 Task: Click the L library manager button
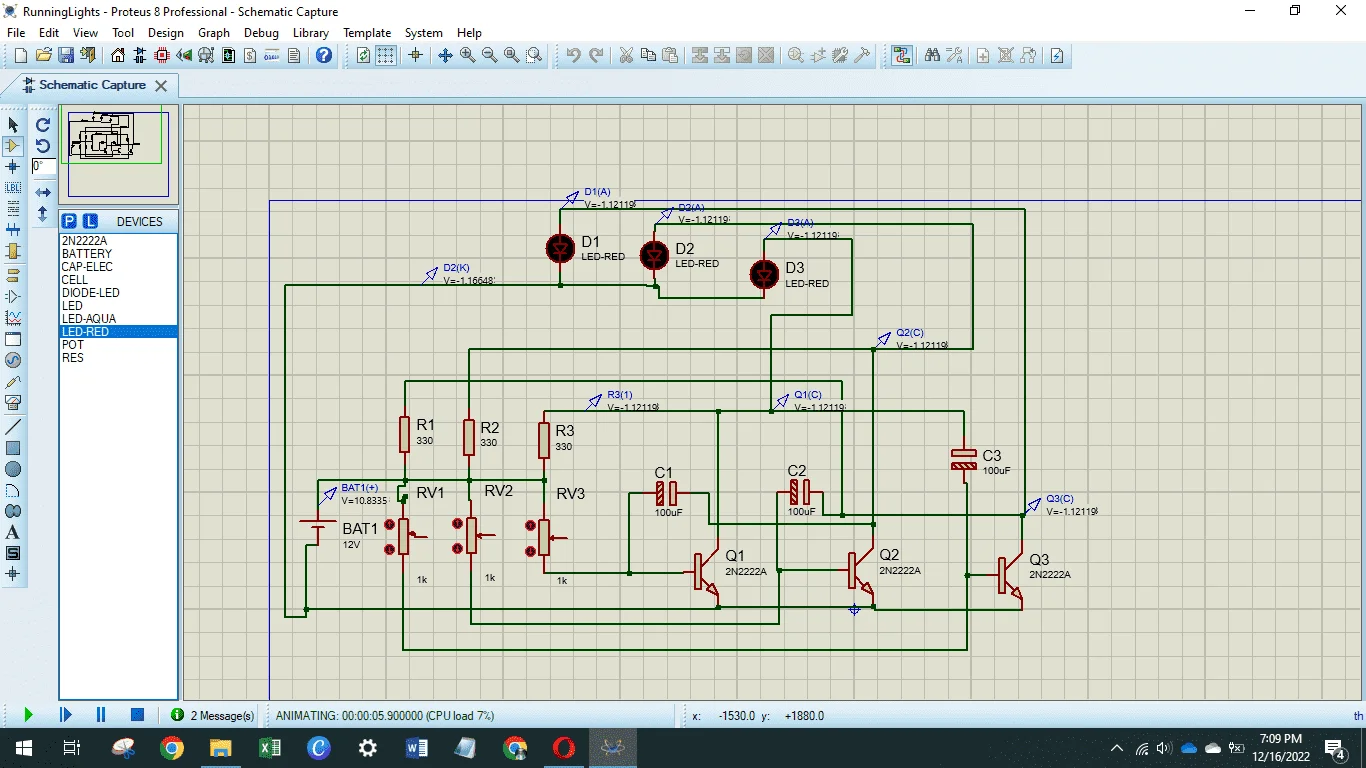click(x=89, y=221)
